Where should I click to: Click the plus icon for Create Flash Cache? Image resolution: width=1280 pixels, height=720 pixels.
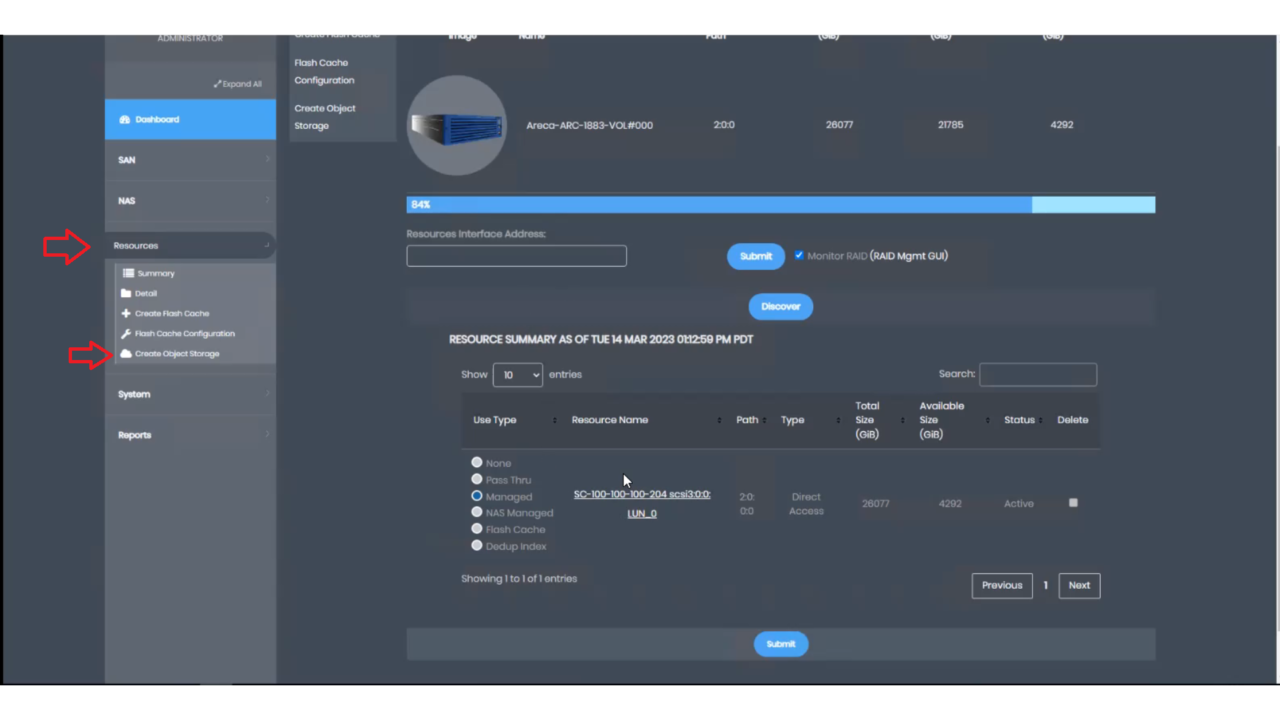point(127,313)
